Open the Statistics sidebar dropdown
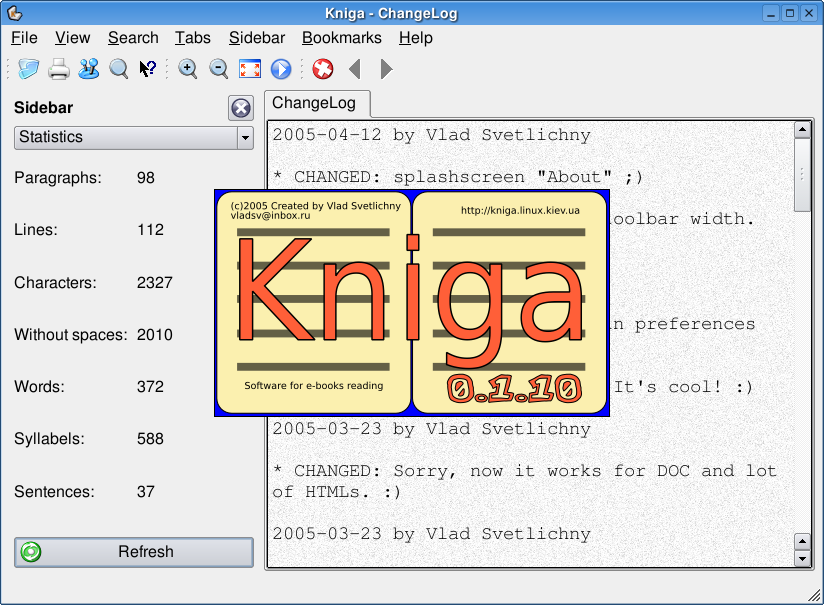This screenshot has height=605, width=824. (134, 138)
